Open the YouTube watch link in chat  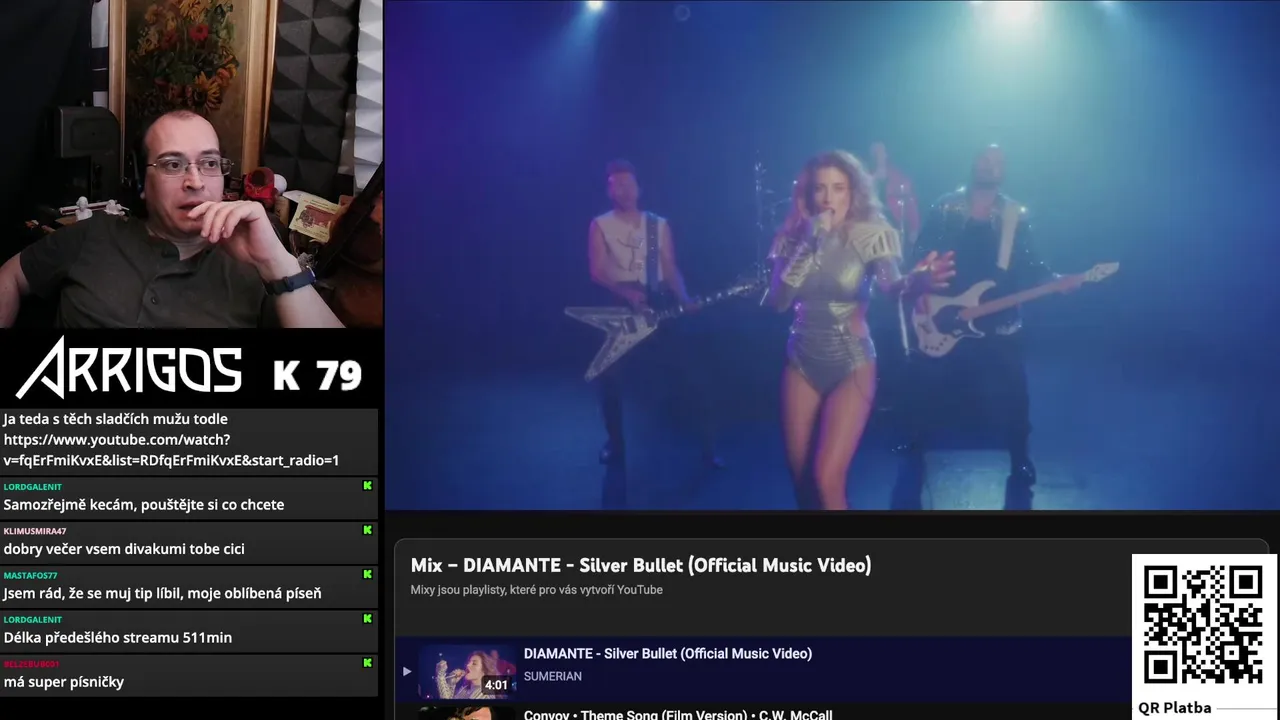pos(171,450)
